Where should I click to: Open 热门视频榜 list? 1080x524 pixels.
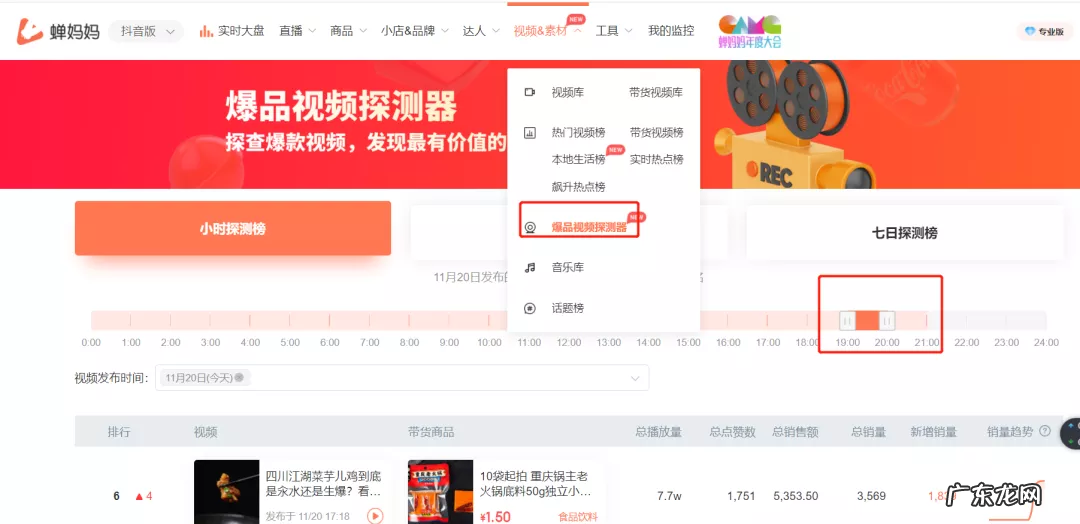click(x=578, y=133)
